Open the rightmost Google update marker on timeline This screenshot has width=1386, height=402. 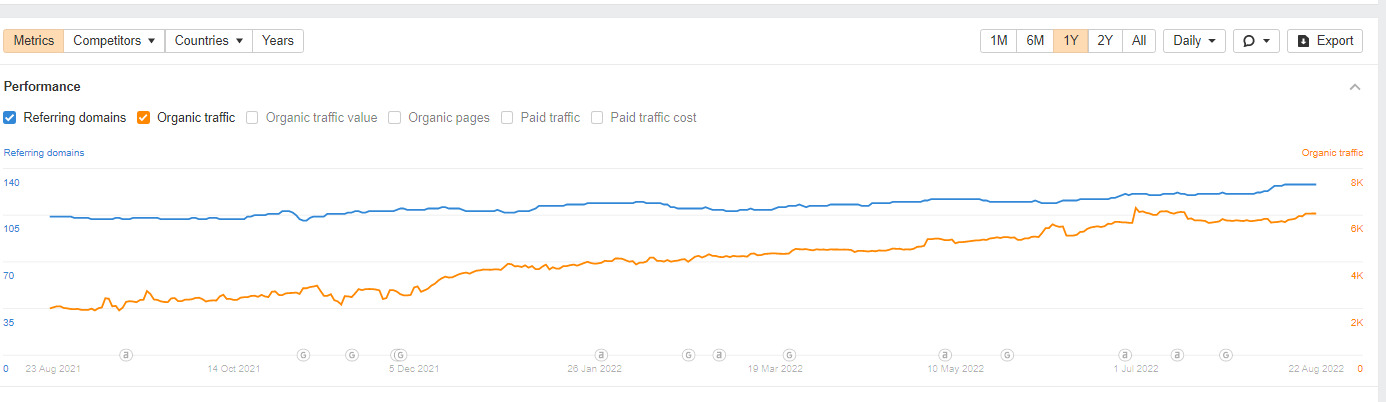click(x=1226, y=354)
